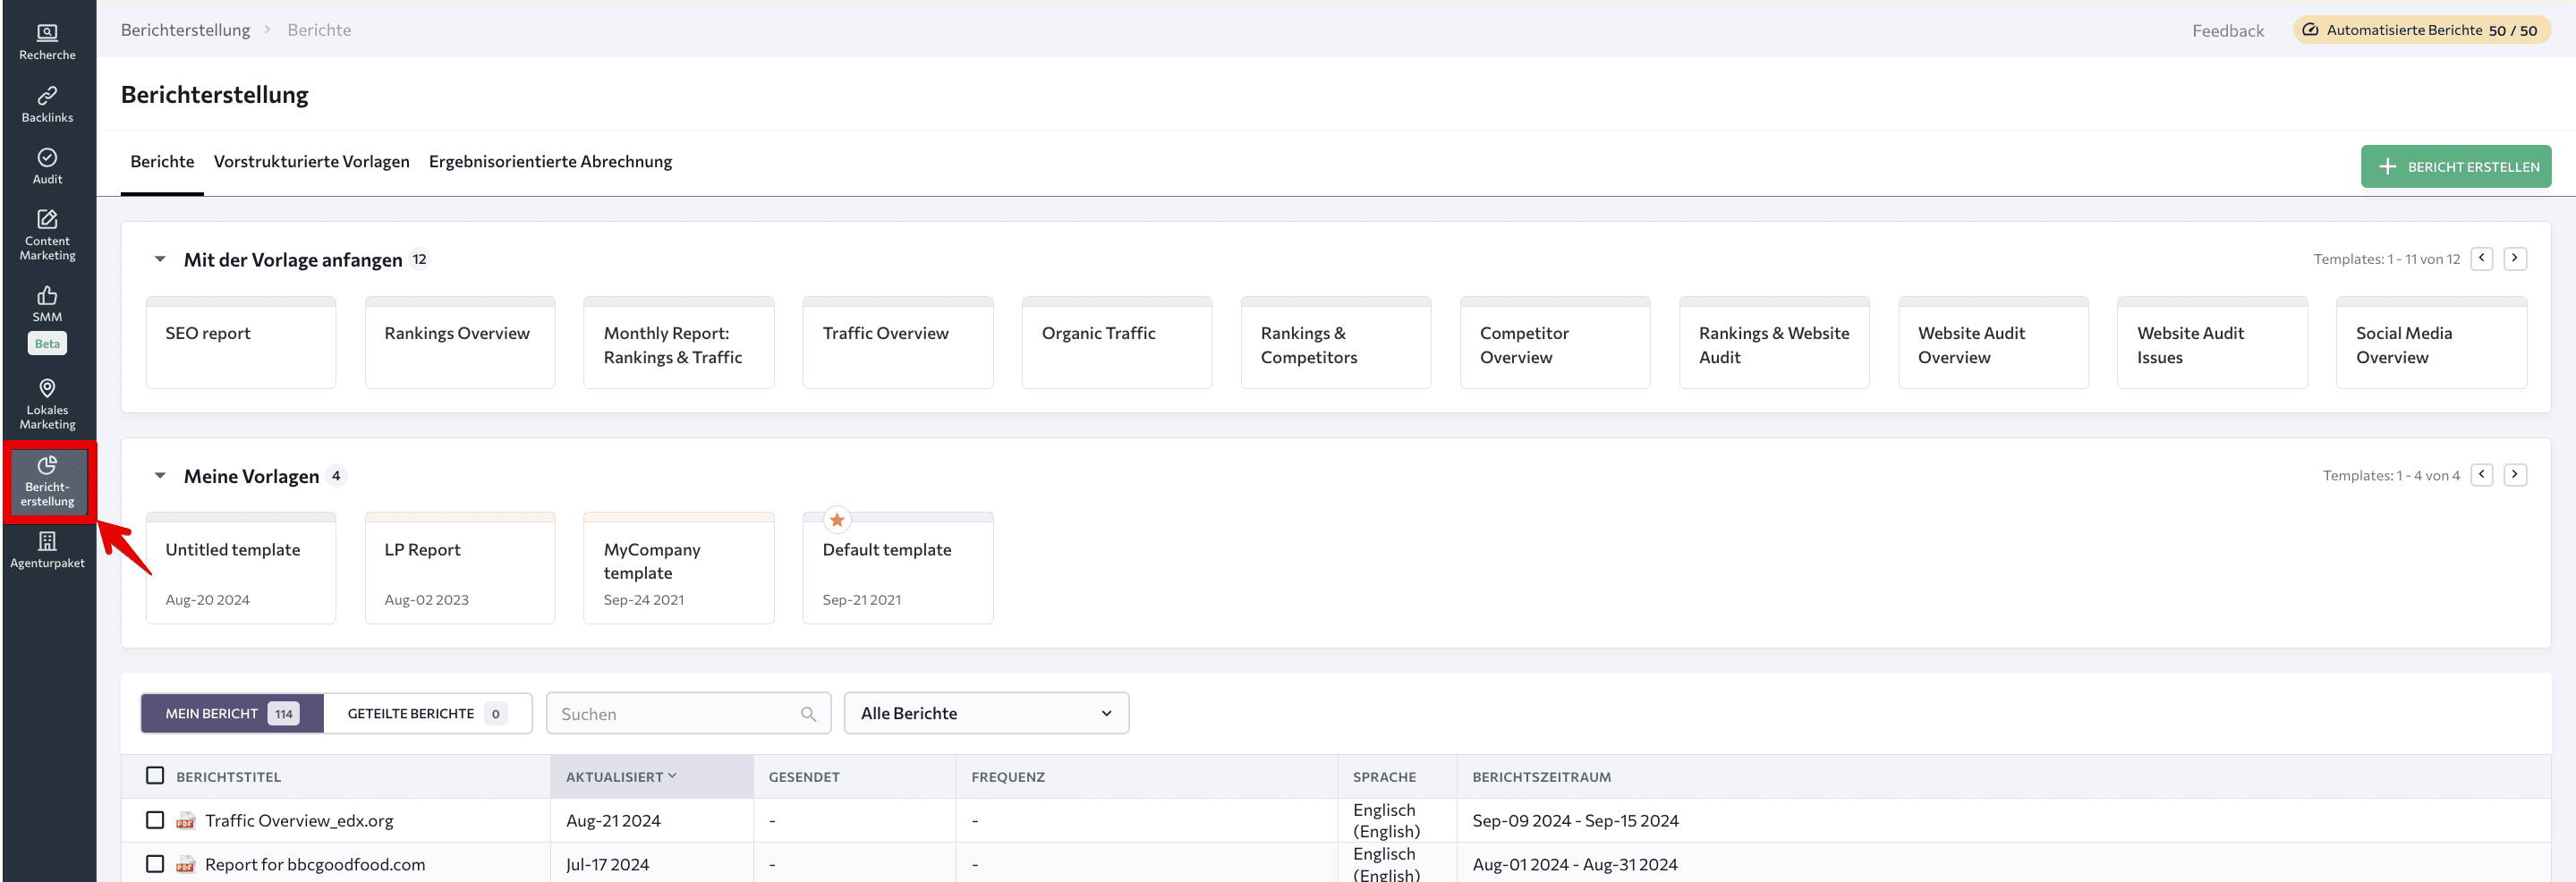
Task: Go to previous page of Meine Vorlagen
Action: point(2481,475)
